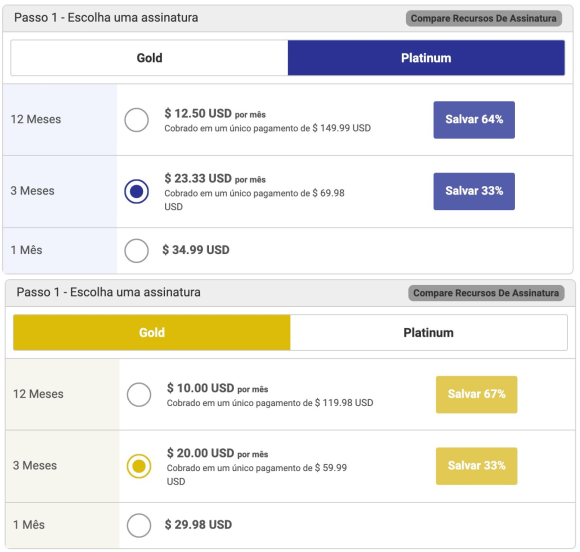The height and width of the screenshot is (552, 580).
Task: Switch to Platinum tab in bottom panel
Action: coord(429,333)
